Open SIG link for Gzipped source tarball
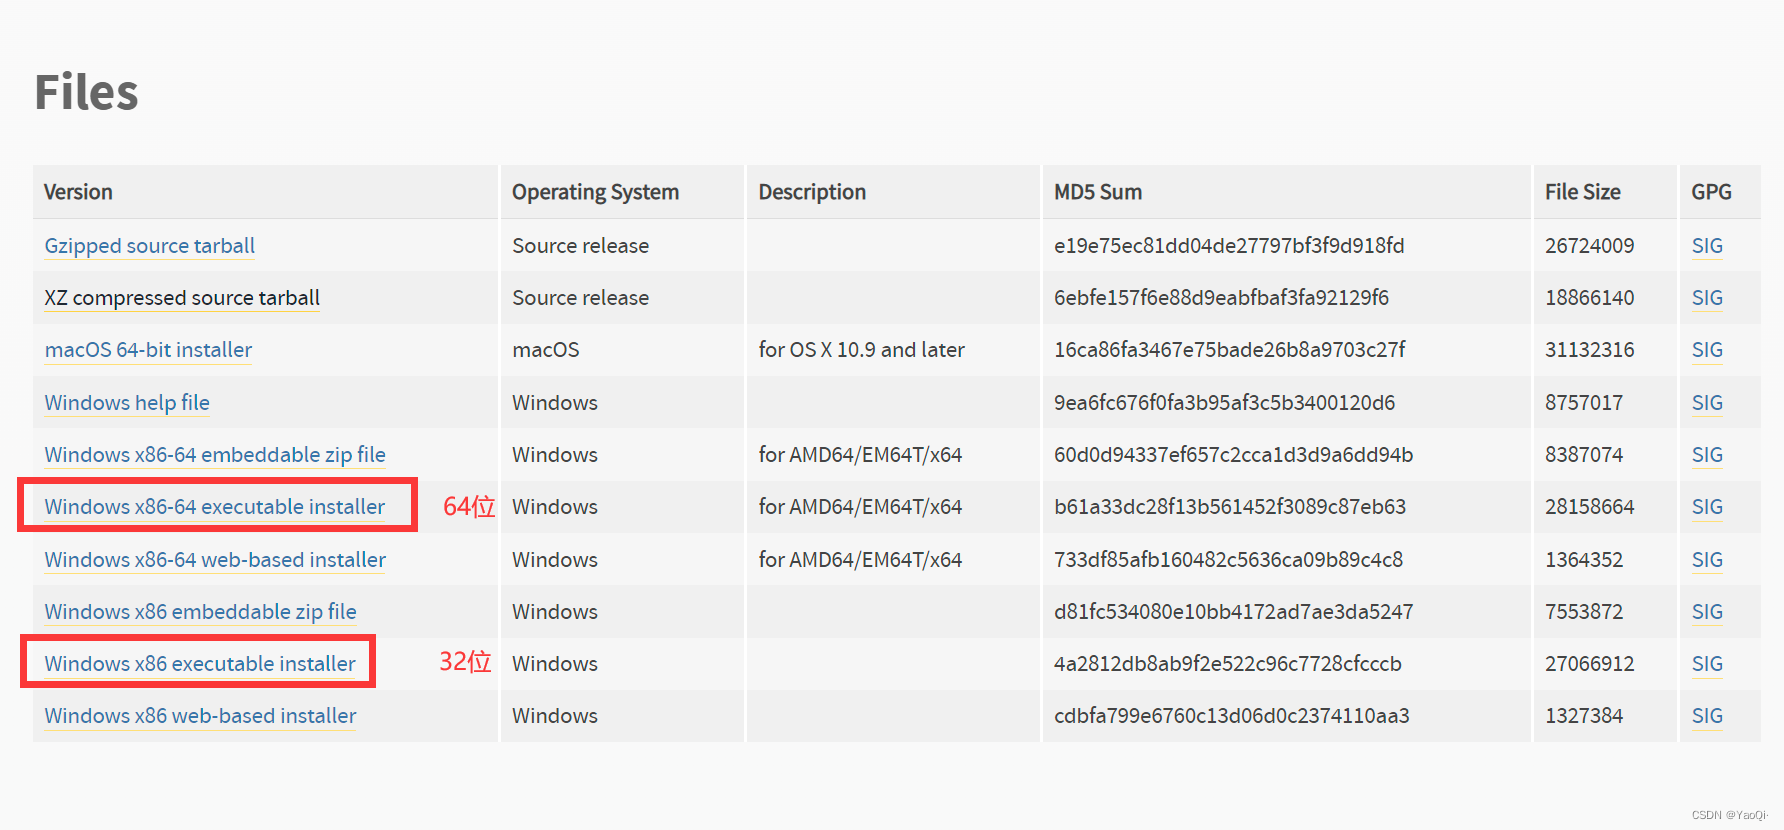The image size is (1784, 830). pyautogui.click(x=1707, y=246)
